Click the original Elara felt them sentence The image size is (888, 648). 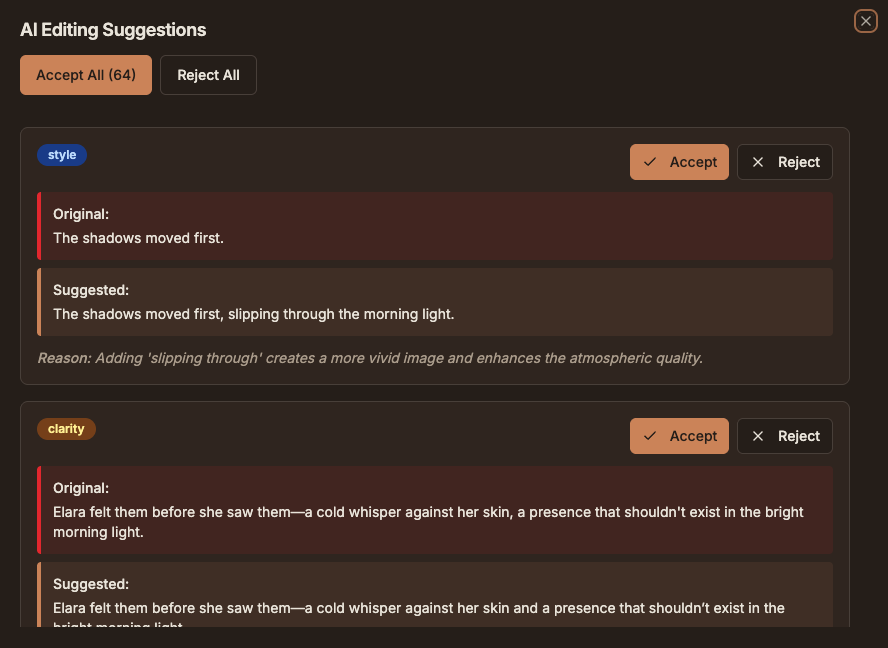point(428,522)
